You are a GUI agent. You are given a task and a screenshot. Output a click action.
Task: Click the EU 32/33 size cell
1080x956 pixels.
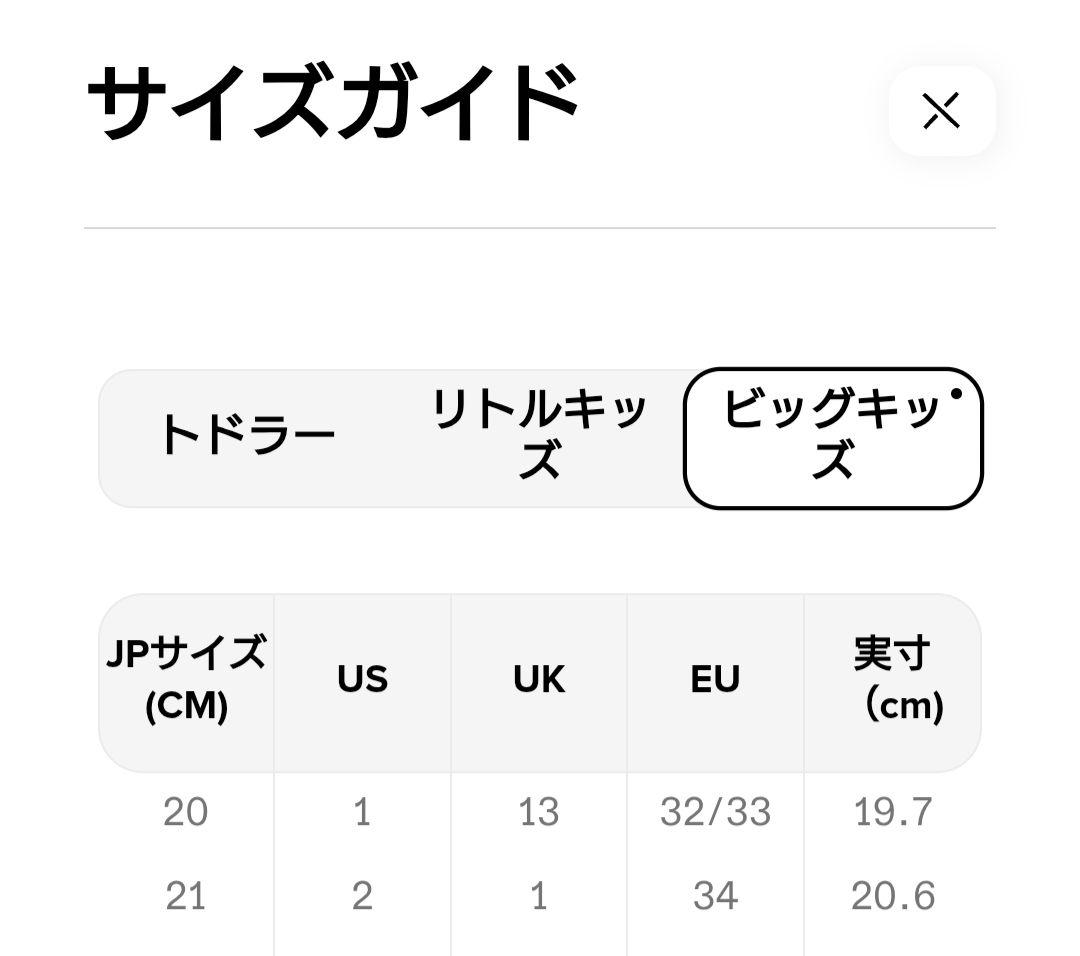coord(715,812)
